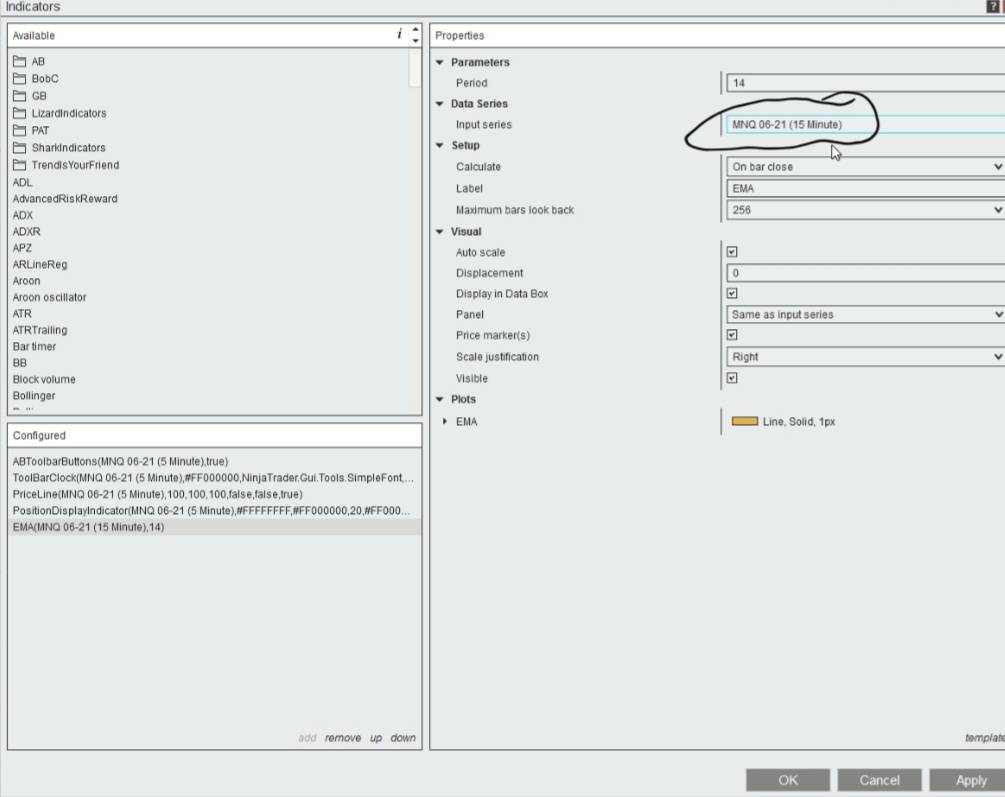
Task: Open the Scale justification dropdown
Action: coord(865,357)
